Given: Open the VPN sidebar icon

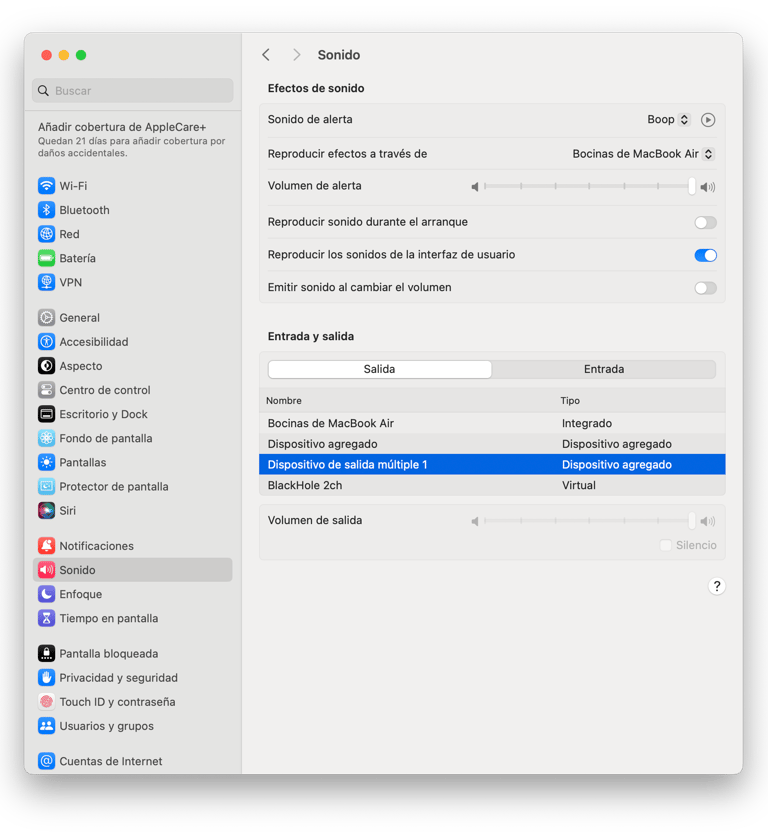Looking at the screenshot, I should pyautogui.click(x=46, y=282).
